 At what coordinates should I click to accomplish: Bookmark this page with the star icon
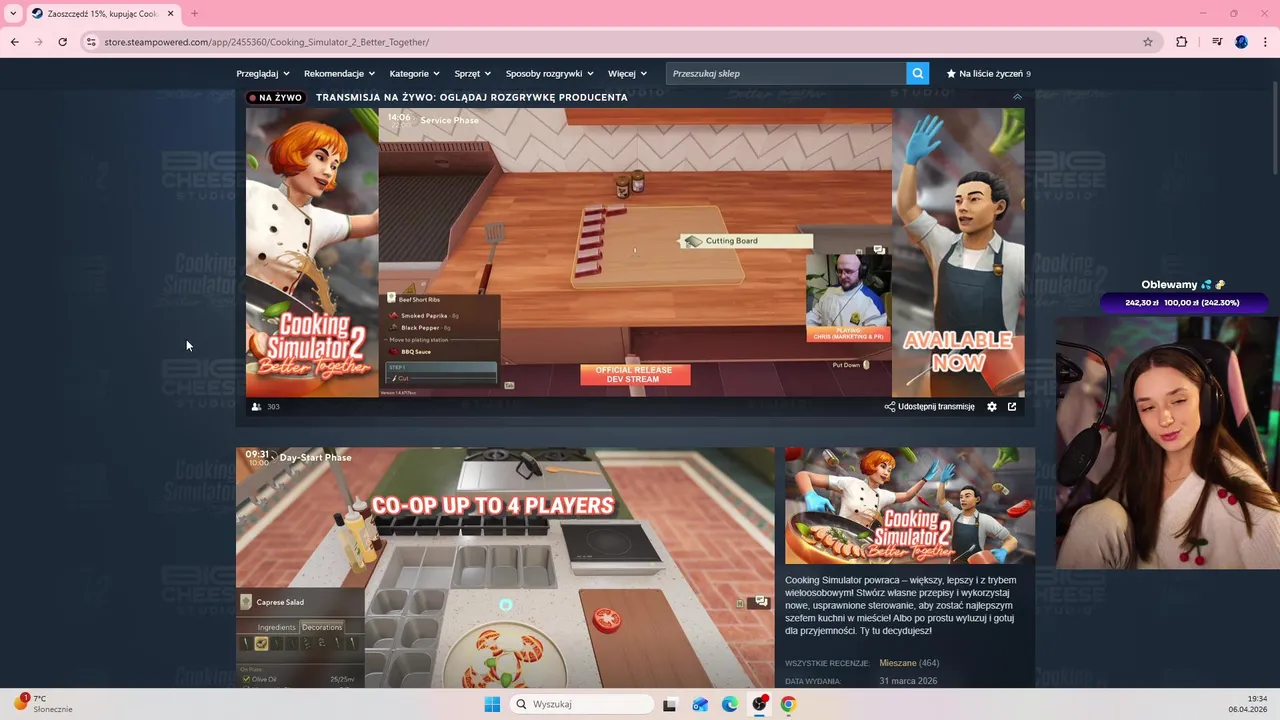coord(1148,42)
